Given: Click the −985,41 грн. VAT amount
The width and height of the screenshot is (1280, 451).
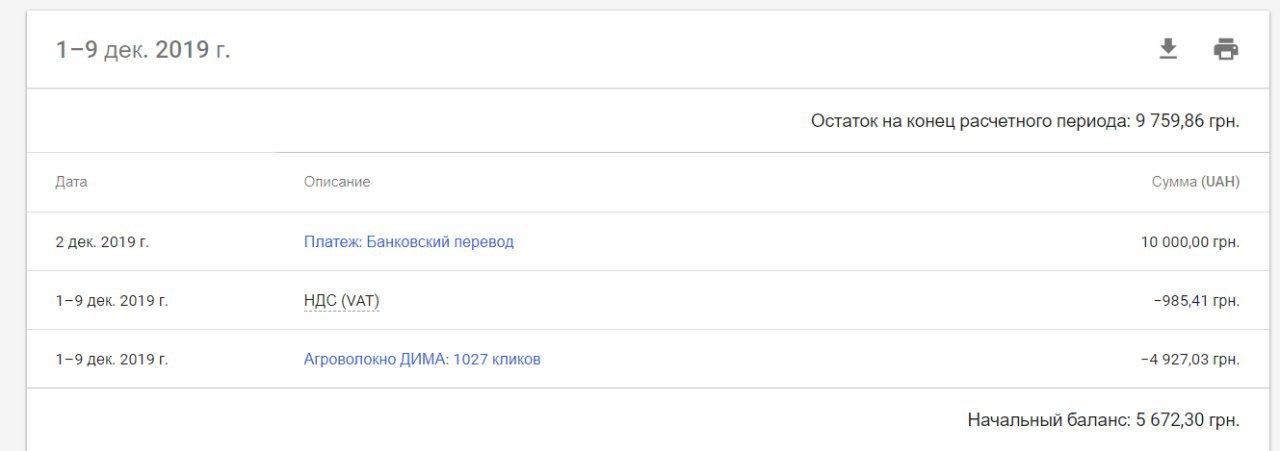Looking at the screenshot, I should tap(1196, 301).
